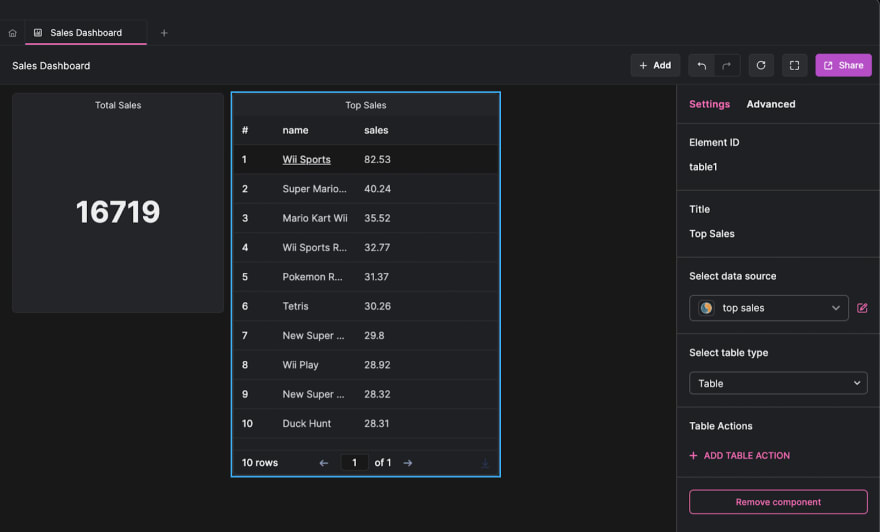Click the Share button
The width and height of the screenshot is (880, 532).
[843, 66]
